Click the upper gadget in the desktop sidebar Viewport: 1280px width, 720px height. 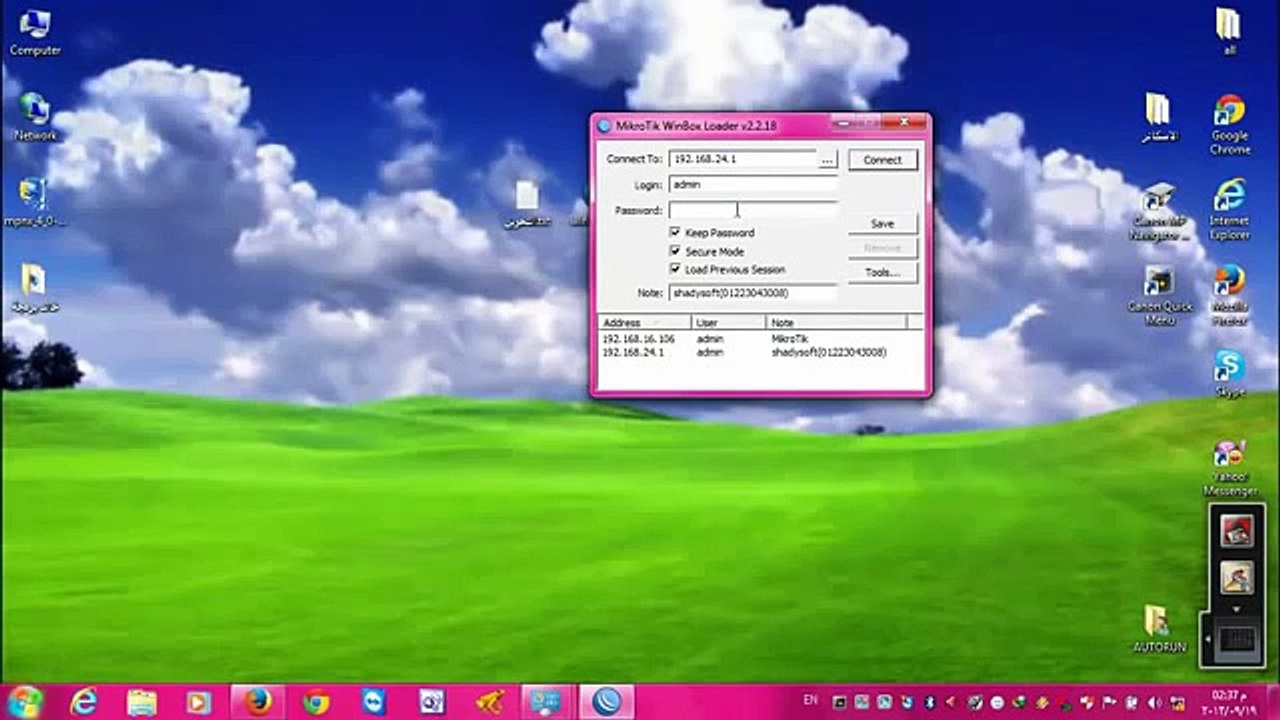(1237, 531)
